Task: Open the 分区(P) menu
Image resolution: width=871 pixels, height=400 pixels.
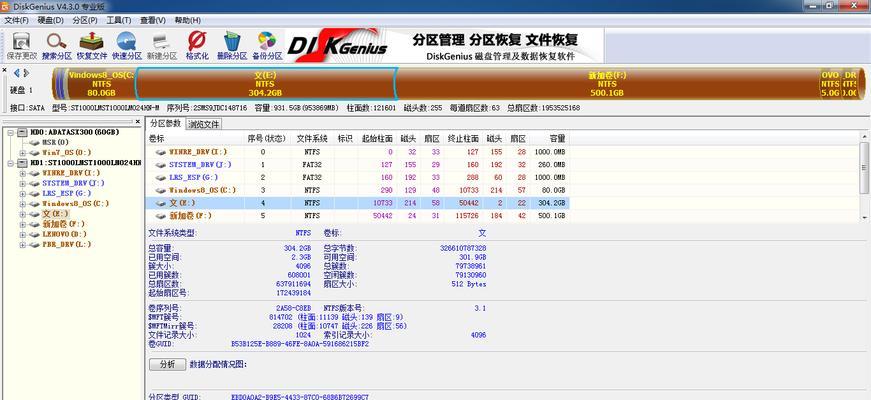Action: 85,20
